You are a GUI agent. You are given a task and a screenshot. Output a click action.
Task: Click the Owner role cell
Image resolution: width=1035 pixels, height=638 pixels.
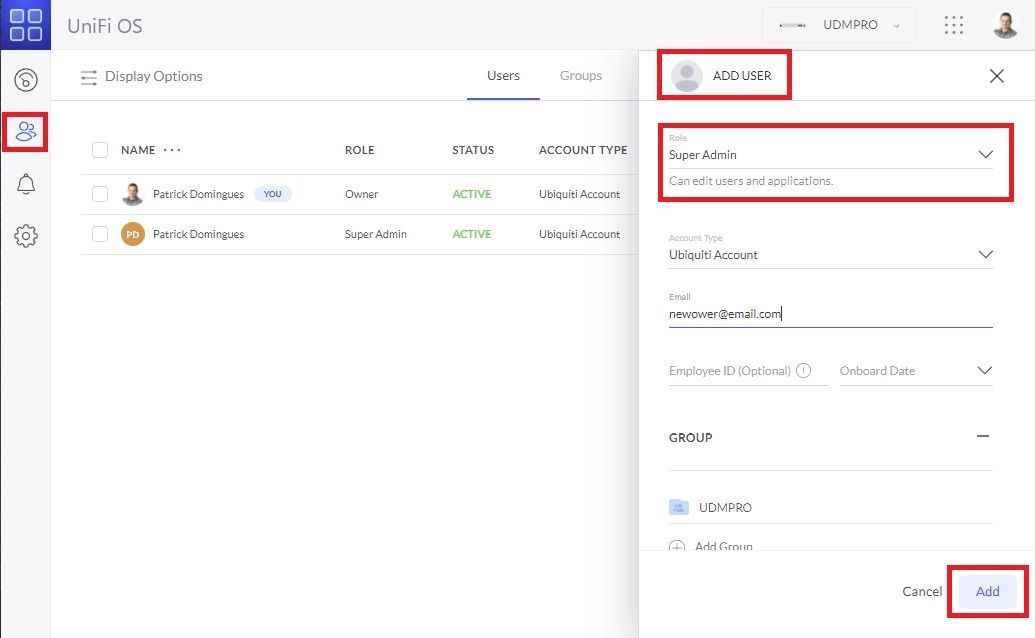pyautogui.click(x=361, y=194)
